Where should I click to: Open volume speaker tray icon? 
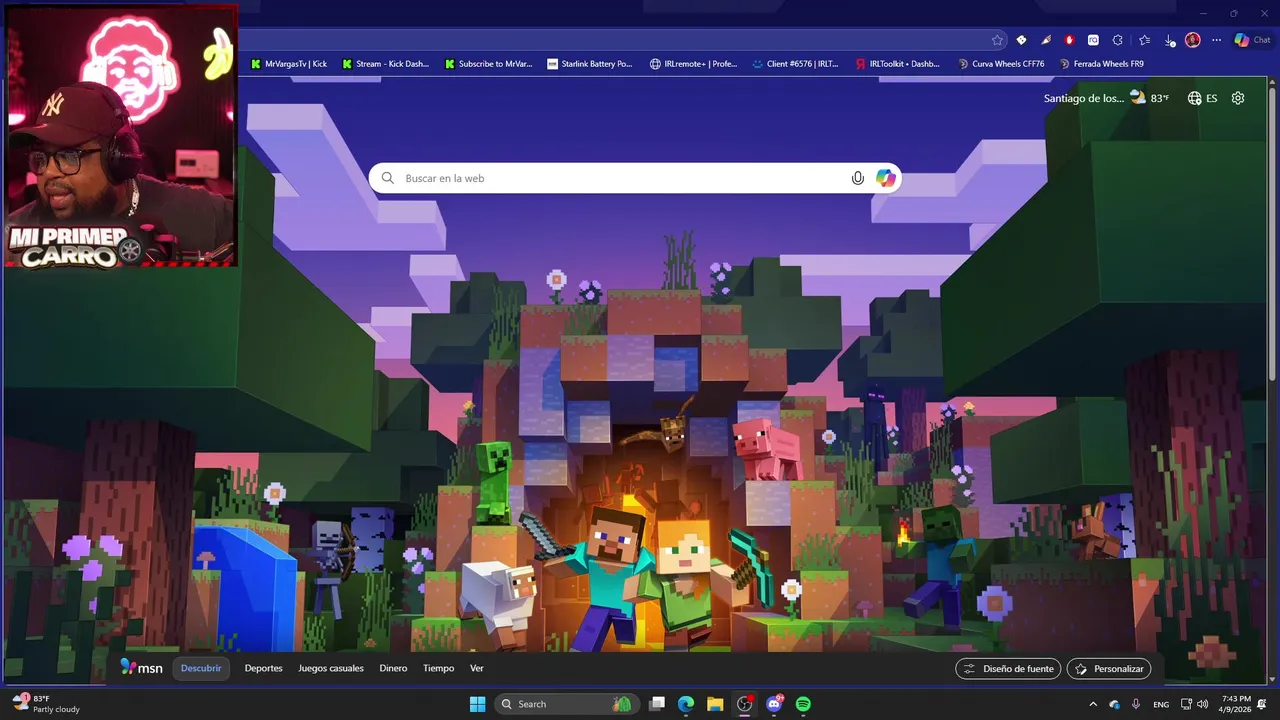1202,704
